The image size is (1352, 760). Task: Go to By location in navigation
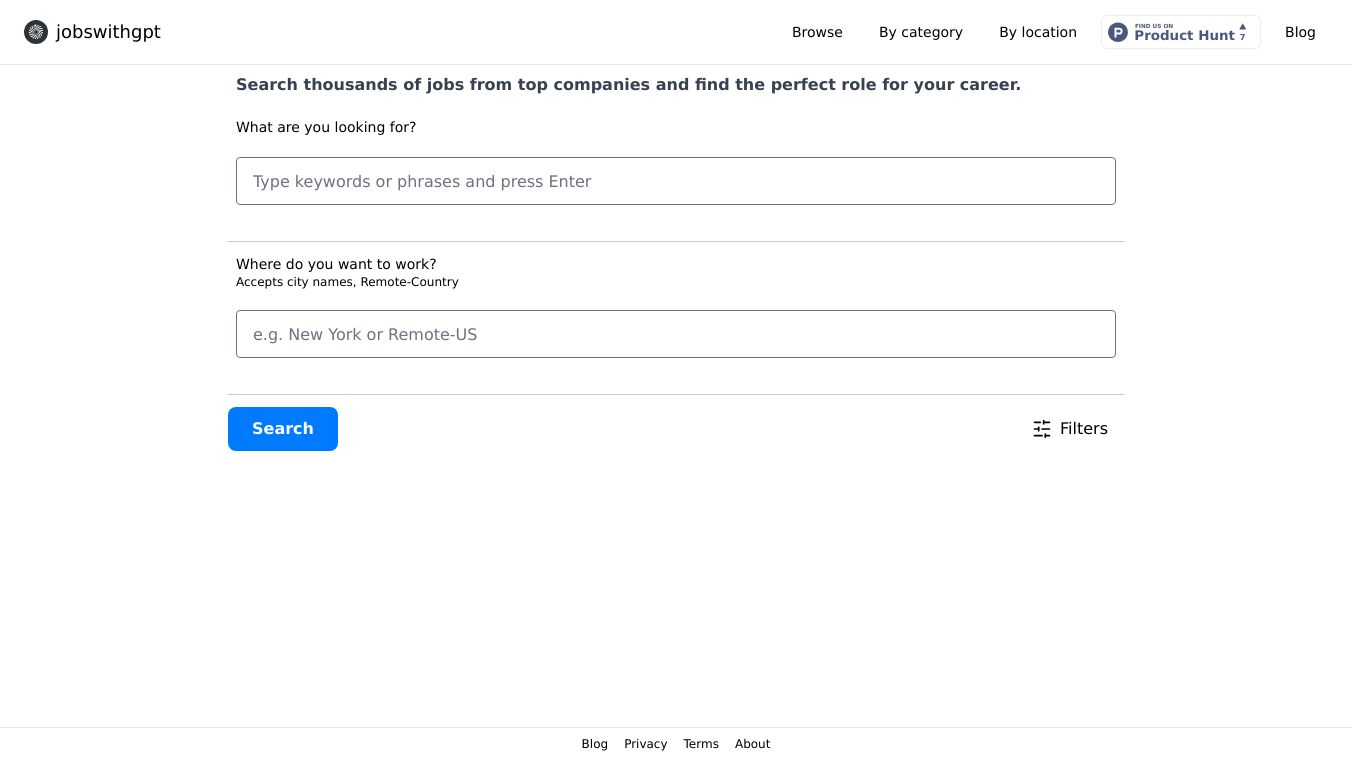[x=1037, y=32]
